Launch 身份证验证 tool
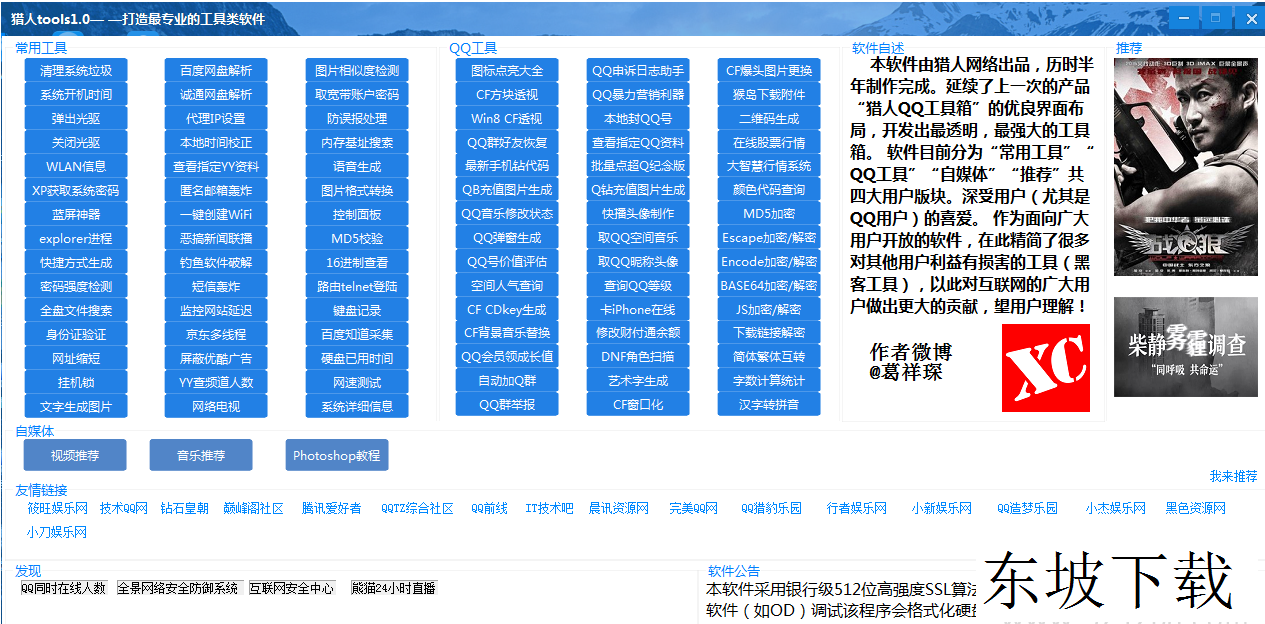The height and width of the screenshot is (624, 1265). (x=76, y=335)
